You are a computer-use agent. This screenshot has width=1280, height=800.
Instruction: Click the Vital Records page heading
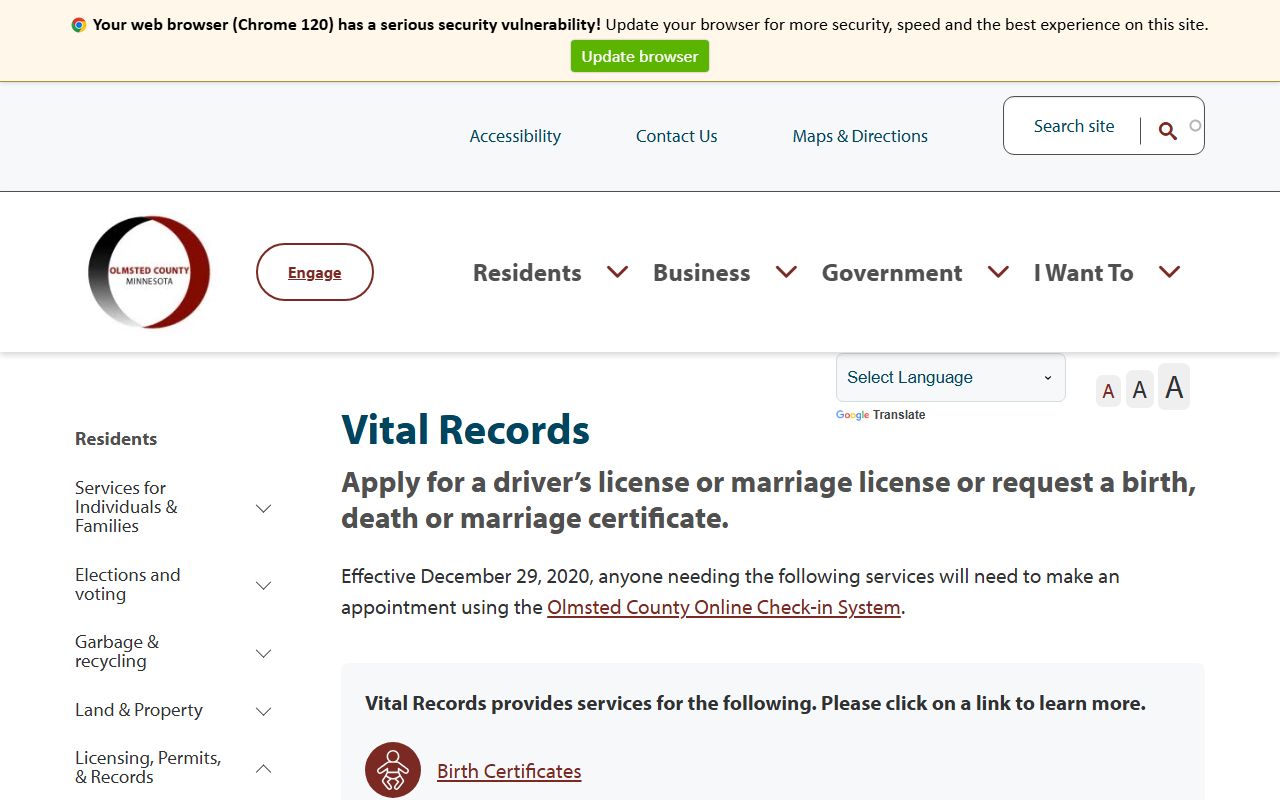(465, 429)
